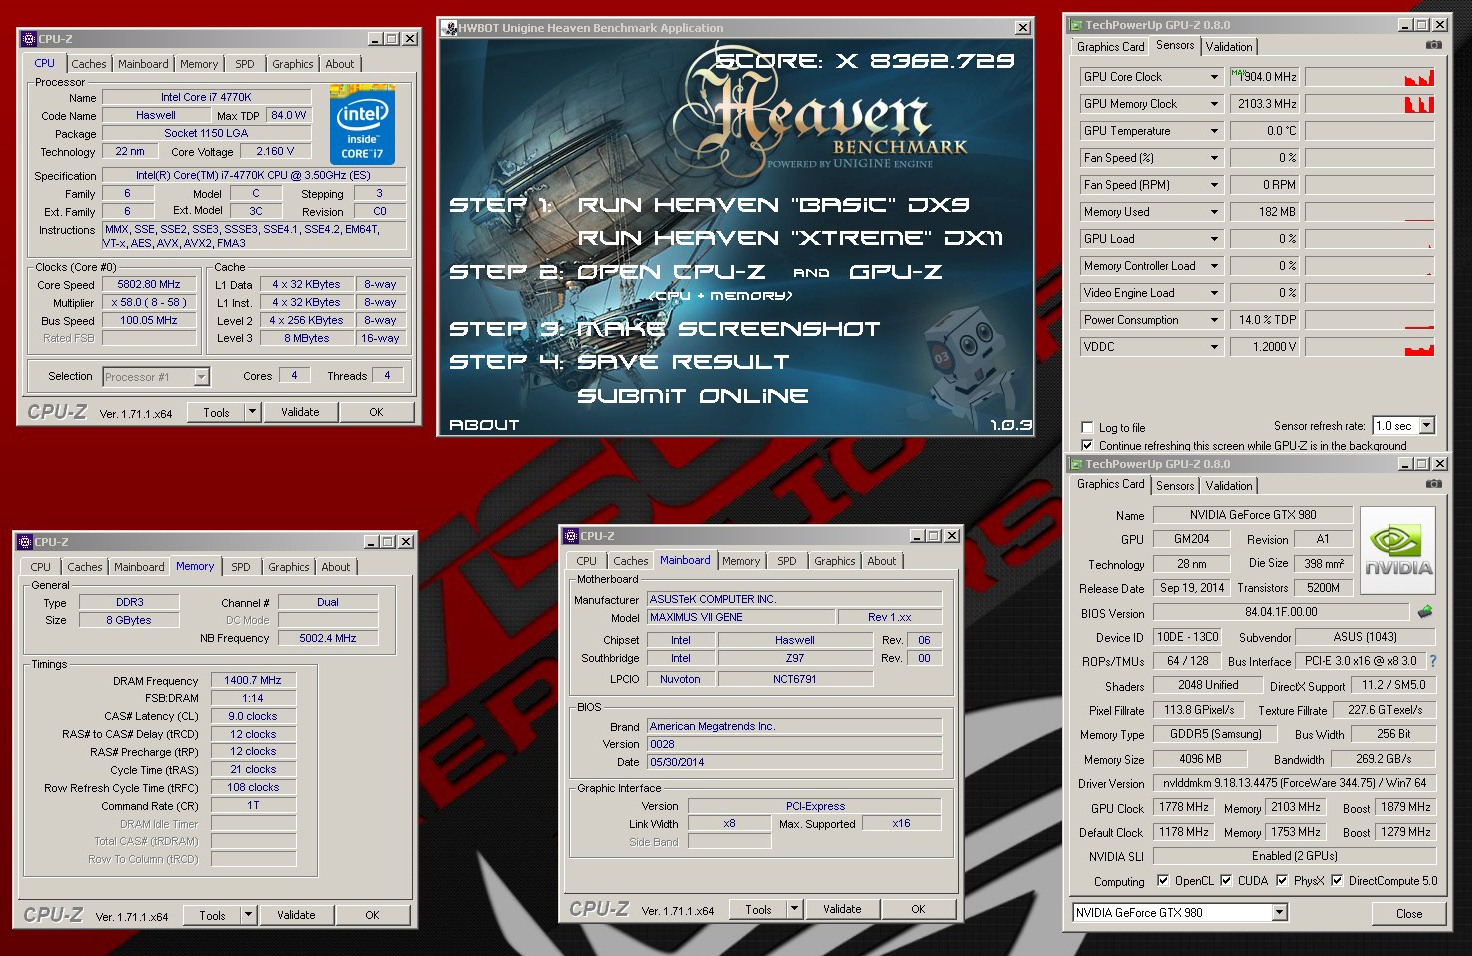Switch to Caches tab in CPU-Z CPU window
Image resolution: width=1472 pixels, height=956 pixels.
[89, 64]
